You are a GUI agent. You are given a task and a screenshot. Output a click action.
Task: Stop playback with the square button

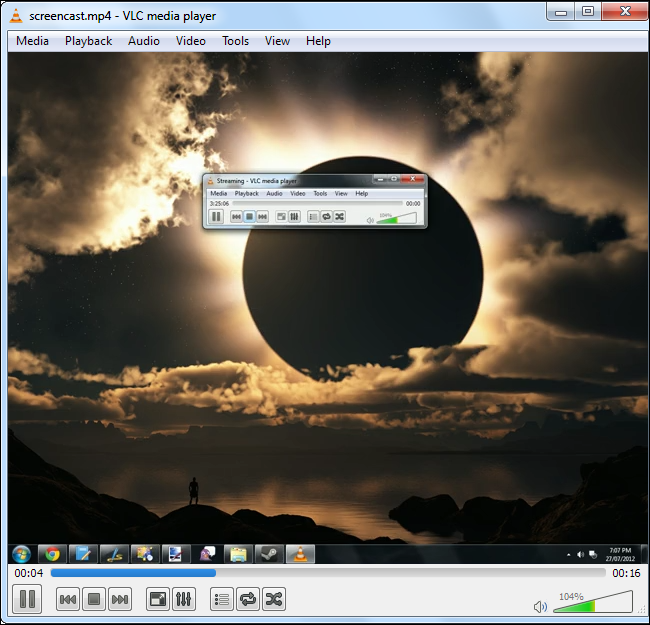pyautogui.click(x=94, y=599)
